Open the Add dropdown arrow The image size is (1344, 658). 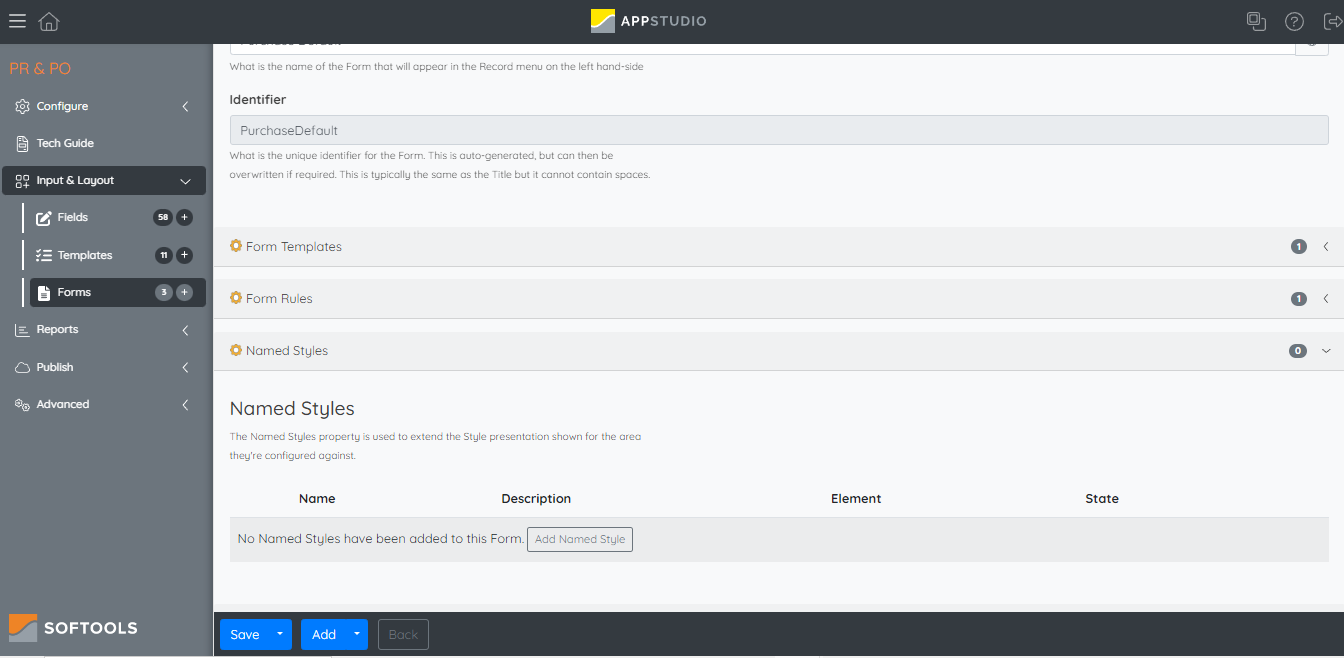[x=357, y=634]
